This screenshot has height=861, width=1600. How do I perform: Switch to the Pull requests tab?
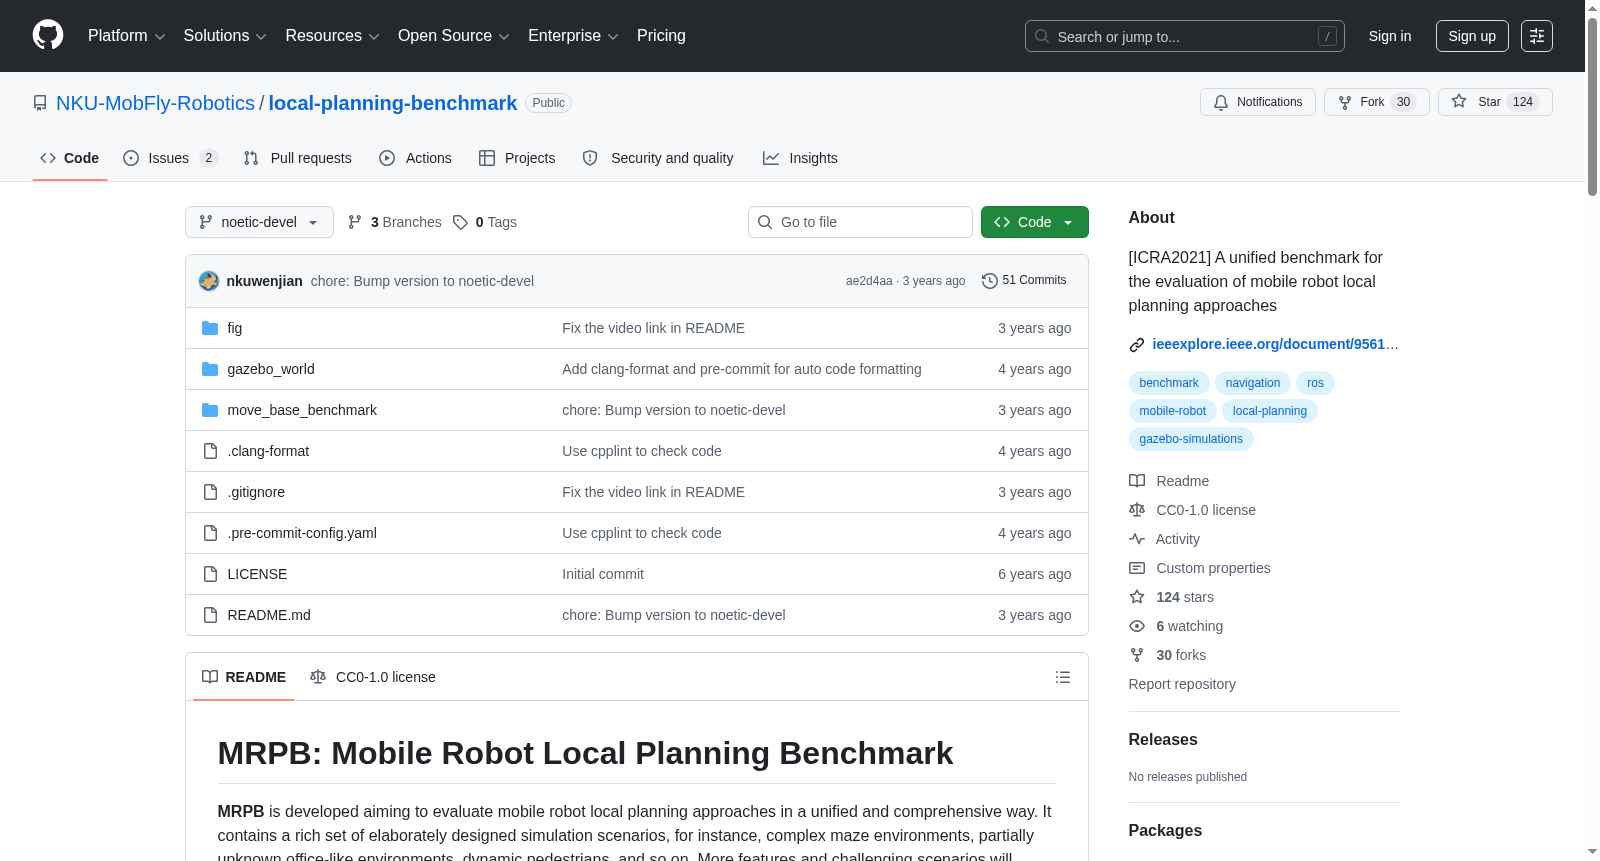[298, 158]
